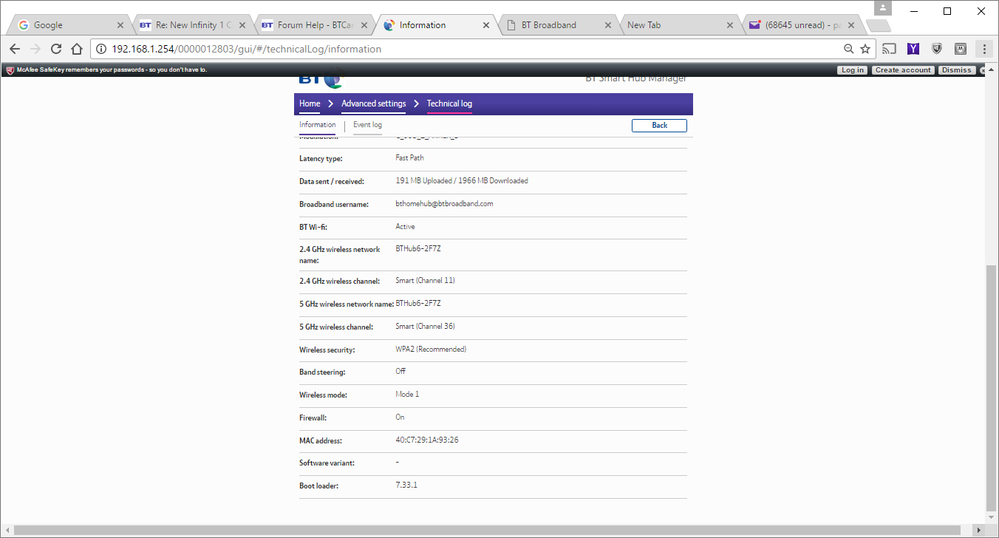The image size is (999, 538).
Task: Close the Re: New Infinity tab
Action: 242,25
